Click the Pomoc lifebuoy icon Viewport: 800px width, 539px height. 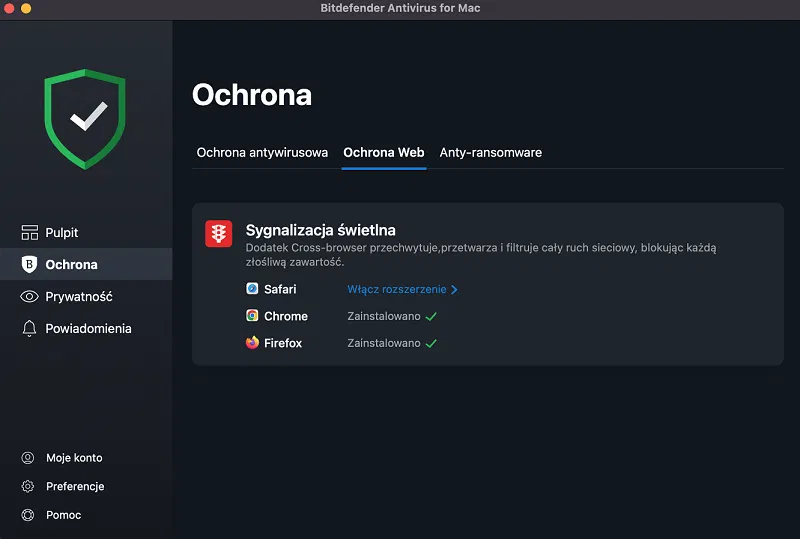pyautogui.click(x=28, y=515)
